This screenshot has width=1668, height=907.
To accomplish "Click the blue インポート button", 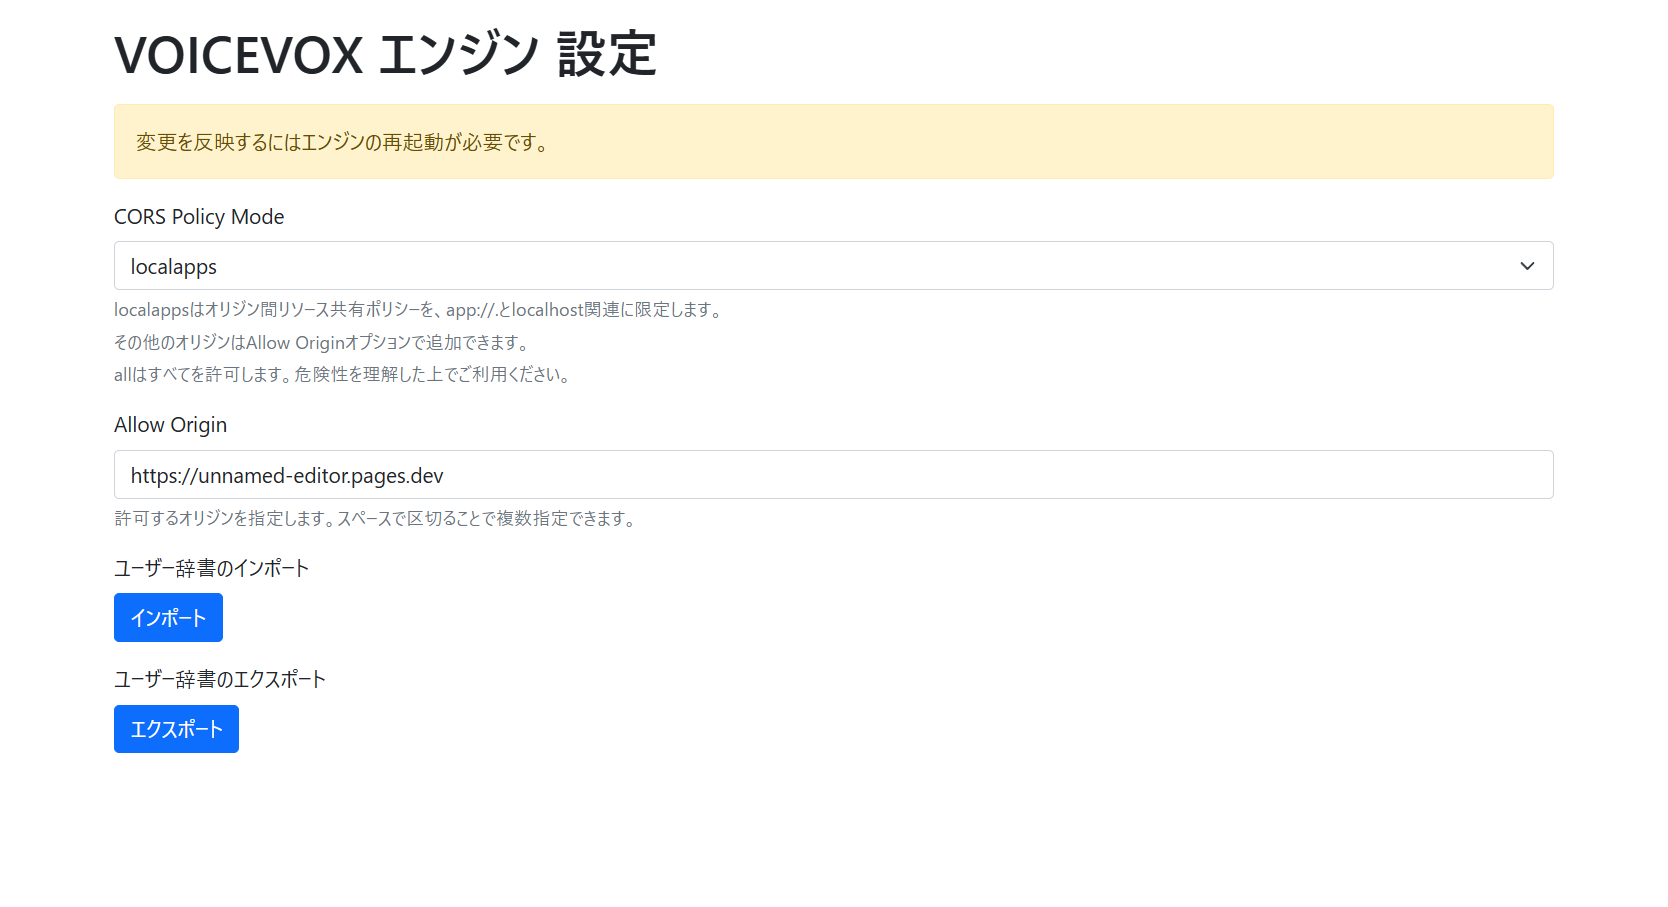I will [x=168, y=618].
